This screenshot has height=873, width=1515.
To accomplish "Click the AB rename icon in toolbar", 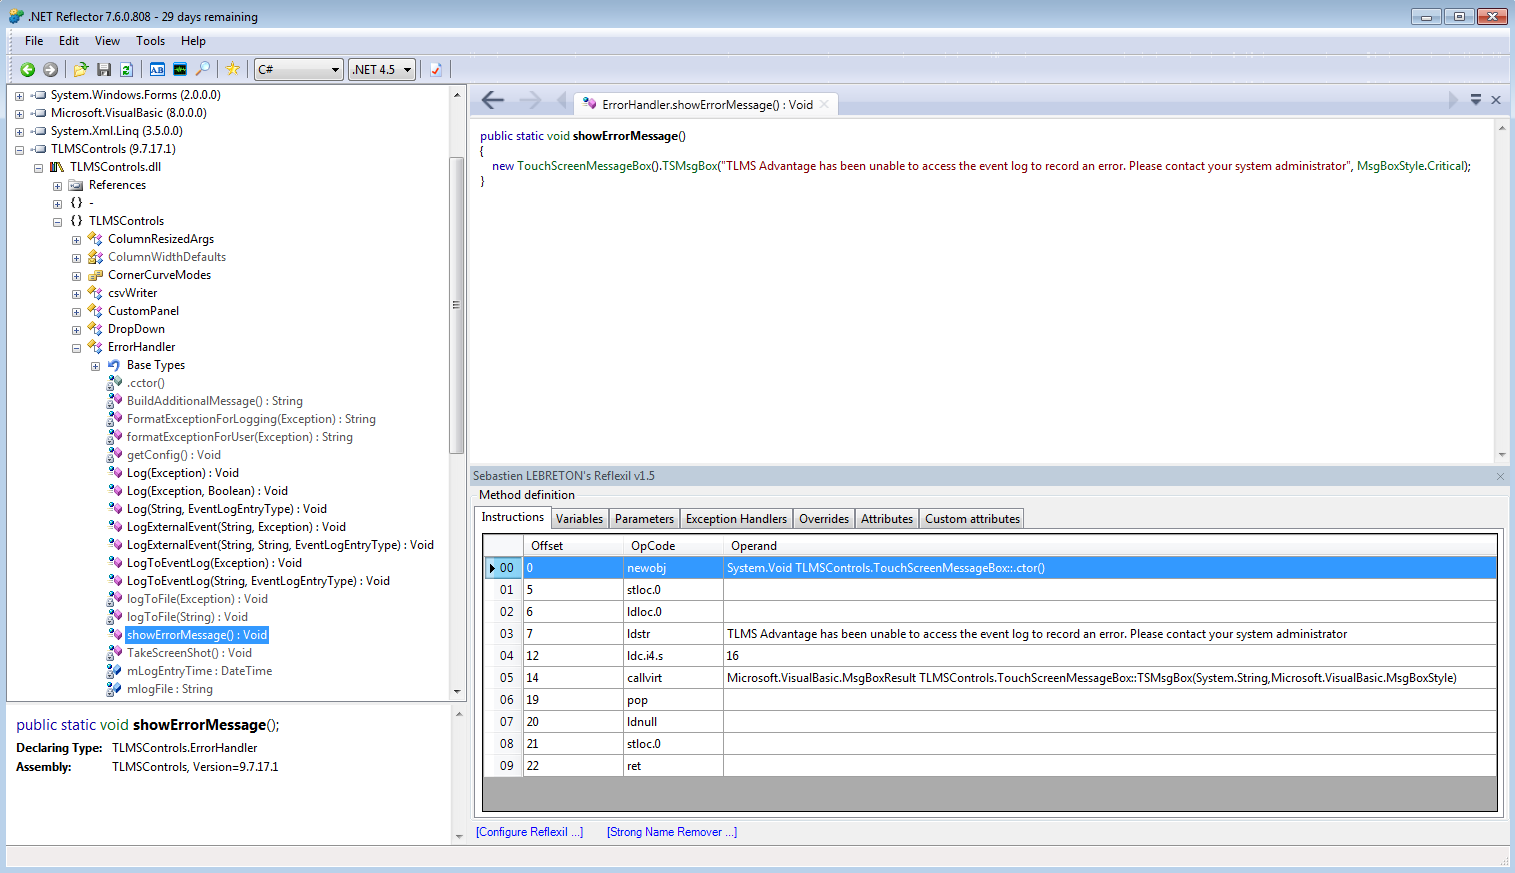I will pyautogui.click(x=157, y=70).
